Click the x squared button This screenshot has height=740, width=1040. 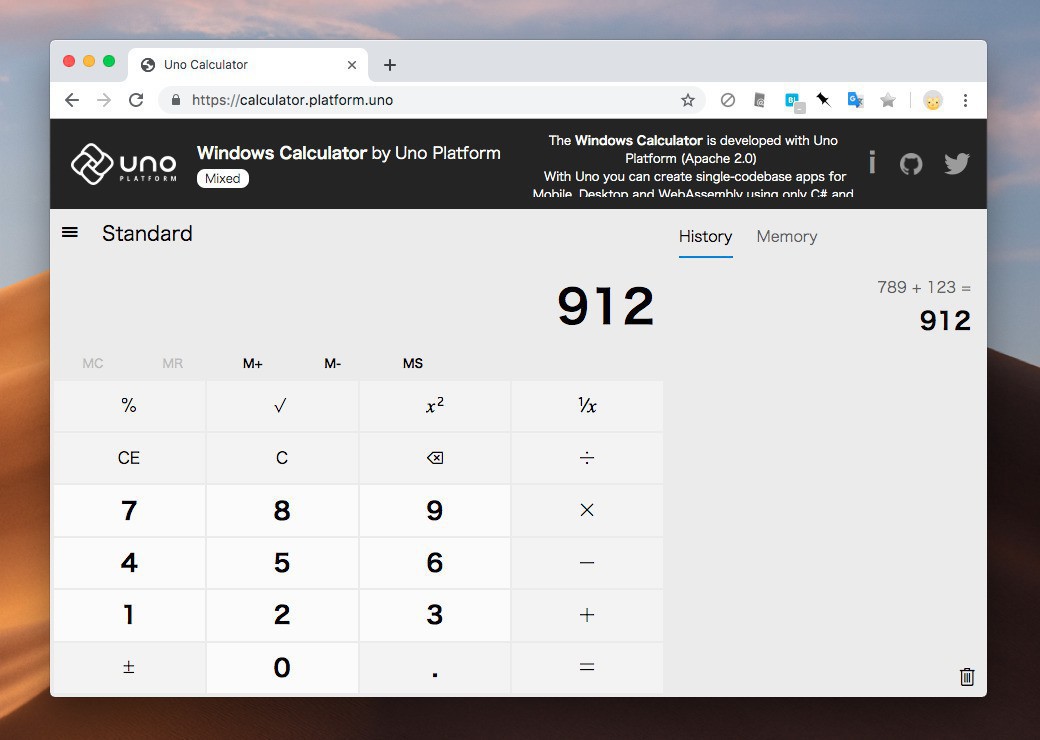point(434,405)
